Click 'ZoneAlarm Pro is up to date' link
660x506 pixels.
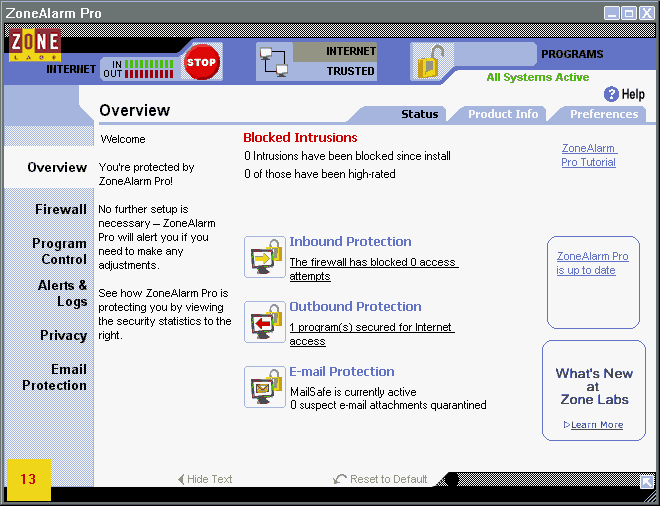[x=592, y=263]
